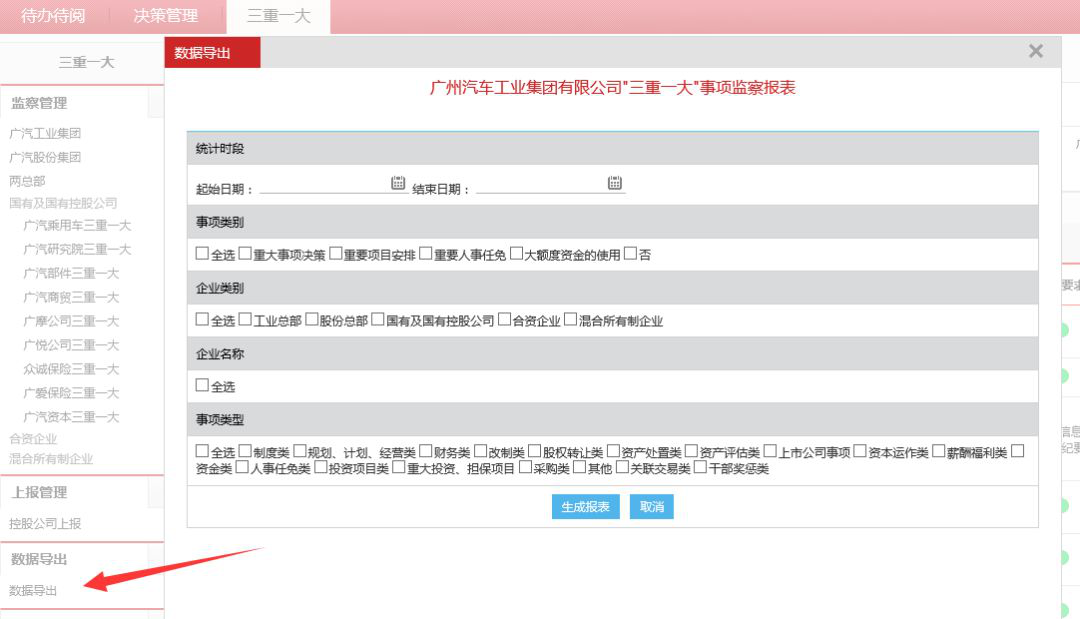Check the 上市公司事项 checkbox

pos(770,451)
